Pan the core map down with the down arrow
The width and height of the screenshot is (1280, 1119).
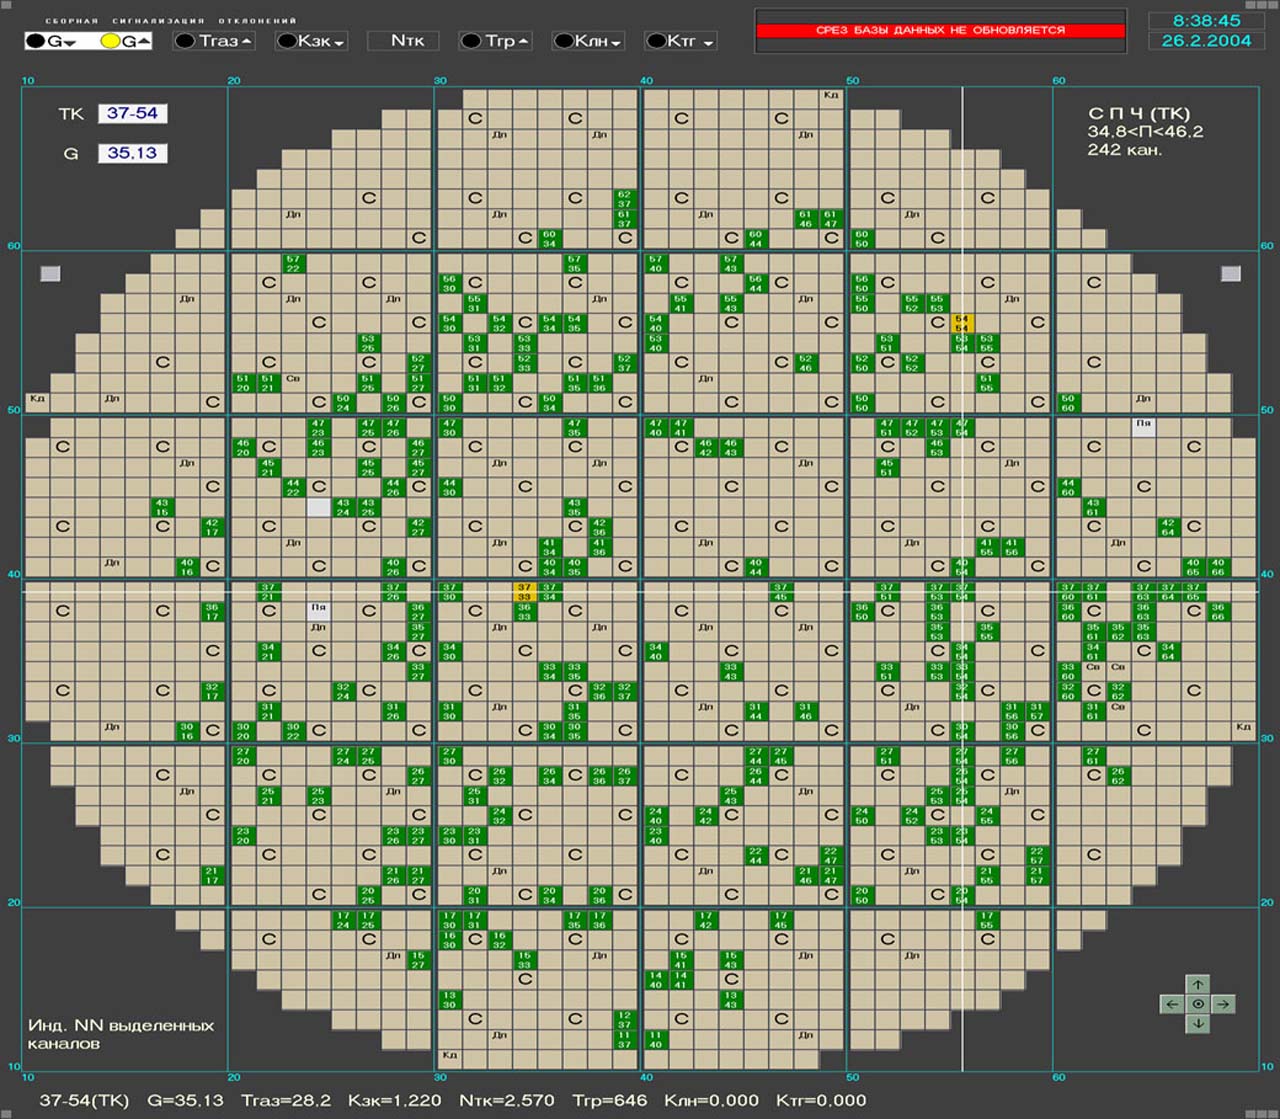(1198, 1023)
